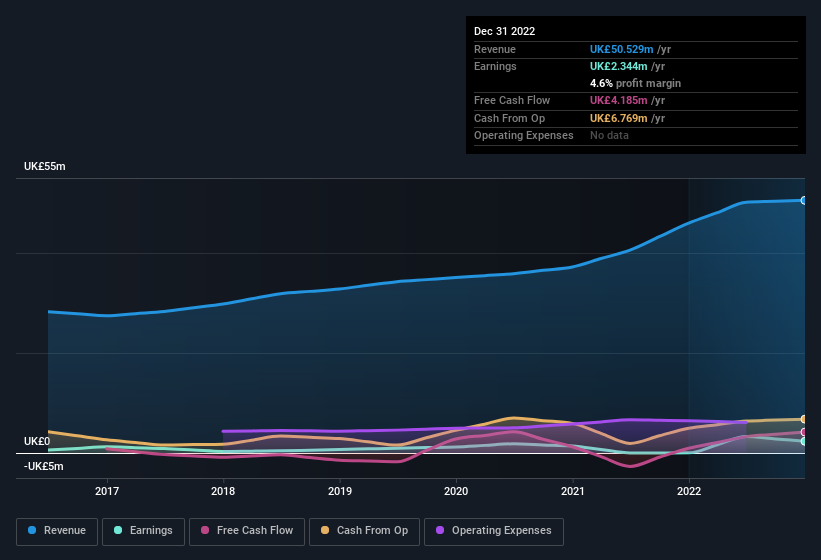
Task: Click the No data operating expenses value
Action: pos(609,136)
